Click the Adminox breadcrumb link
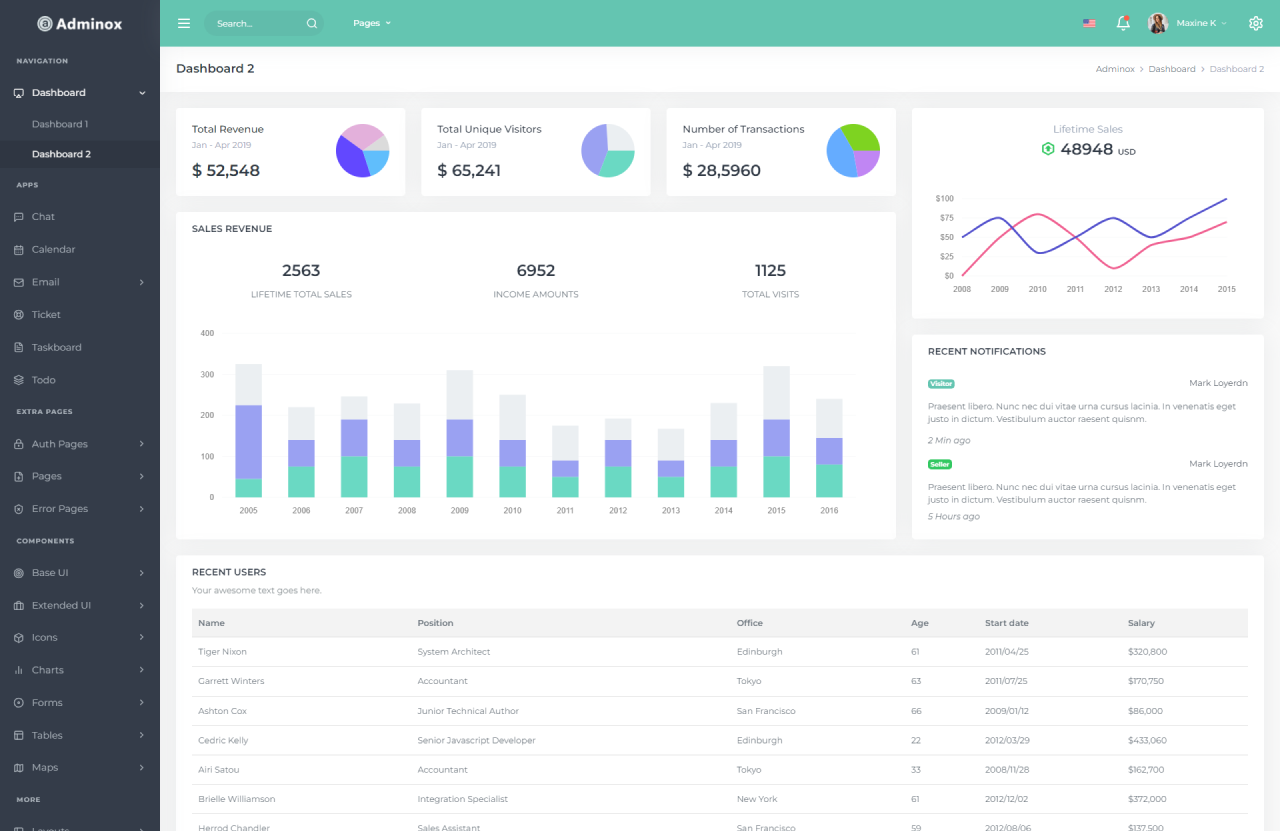This screenshot has height=831, width=1280. (1115, 69)
